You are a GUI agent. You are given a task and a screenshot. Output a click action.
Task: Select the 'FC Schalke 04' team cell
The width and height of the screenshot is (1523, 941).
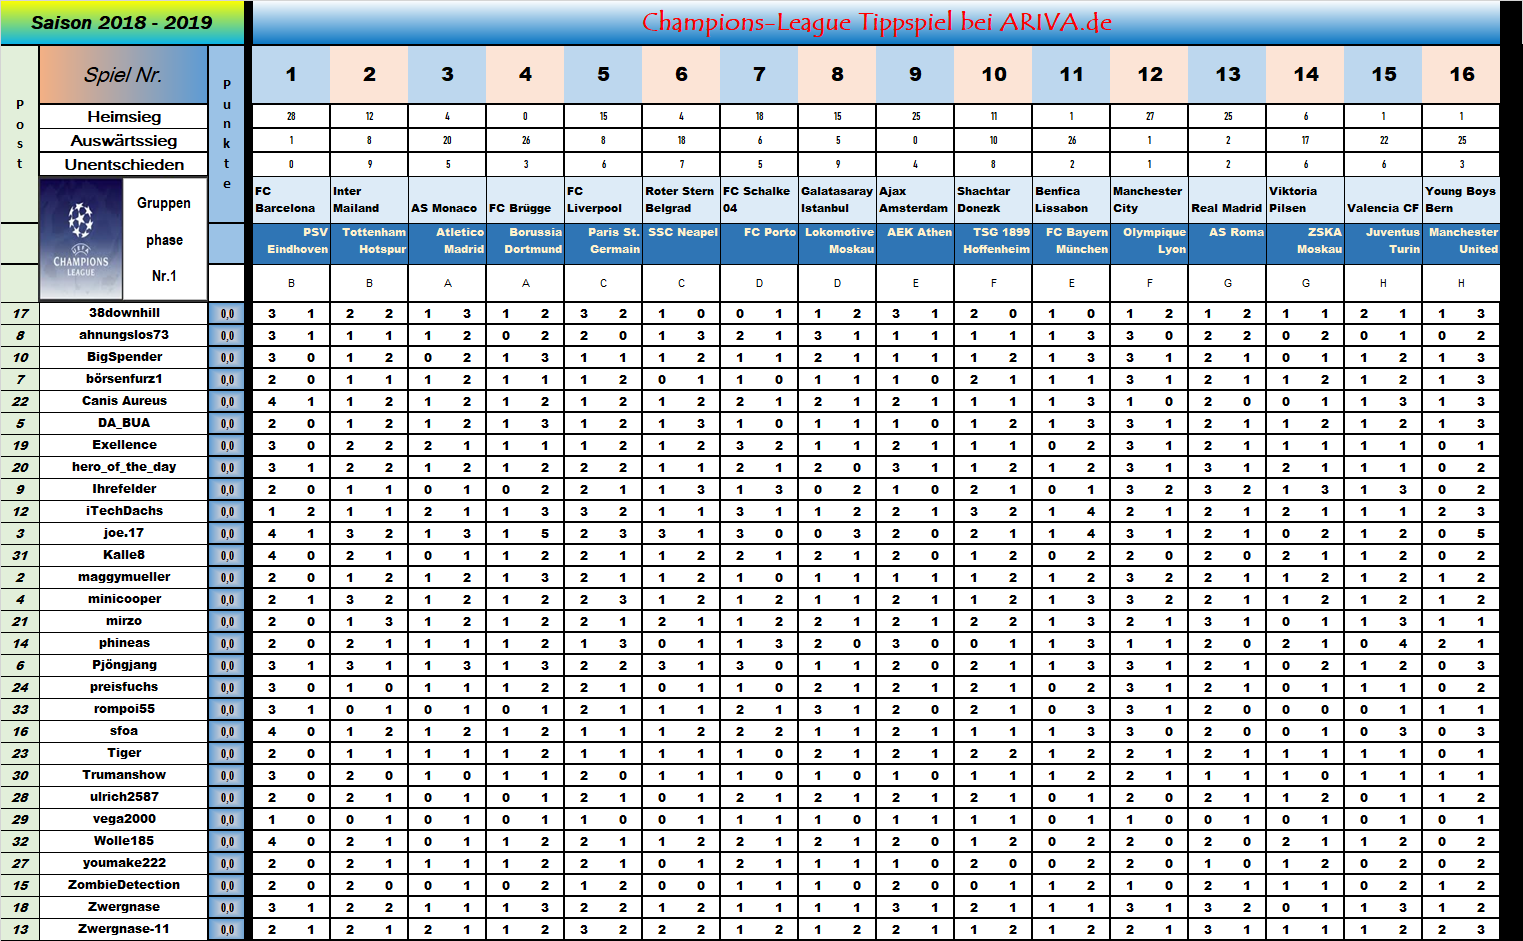point(759,200)
